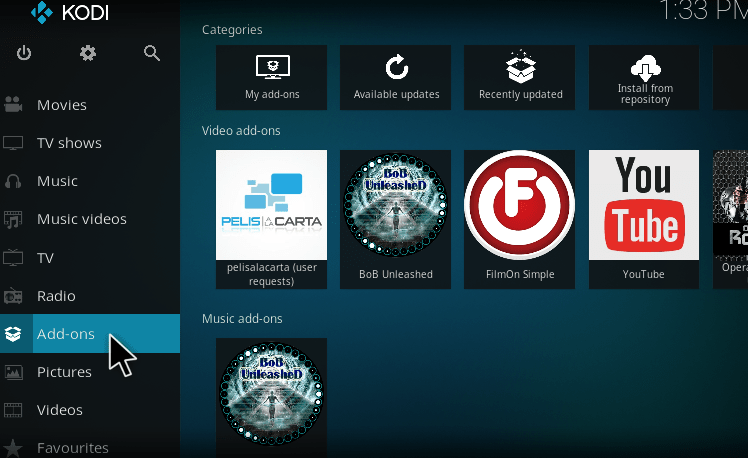Click the Categories heading
Viewport: 748px width, 458px height.
pyautogui.click(x=232, y=30)
